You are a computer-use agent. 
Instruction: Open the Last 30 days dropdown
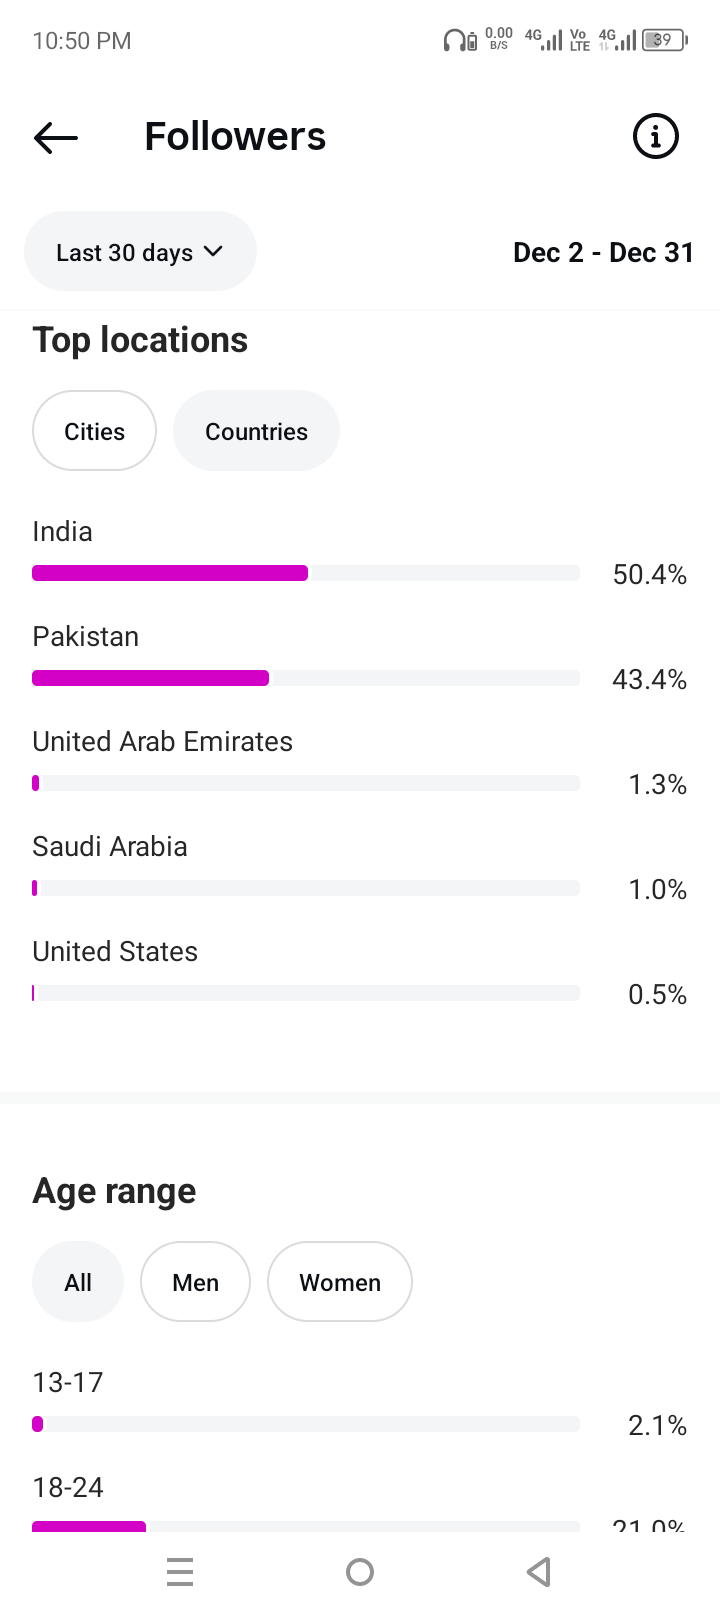140,252
